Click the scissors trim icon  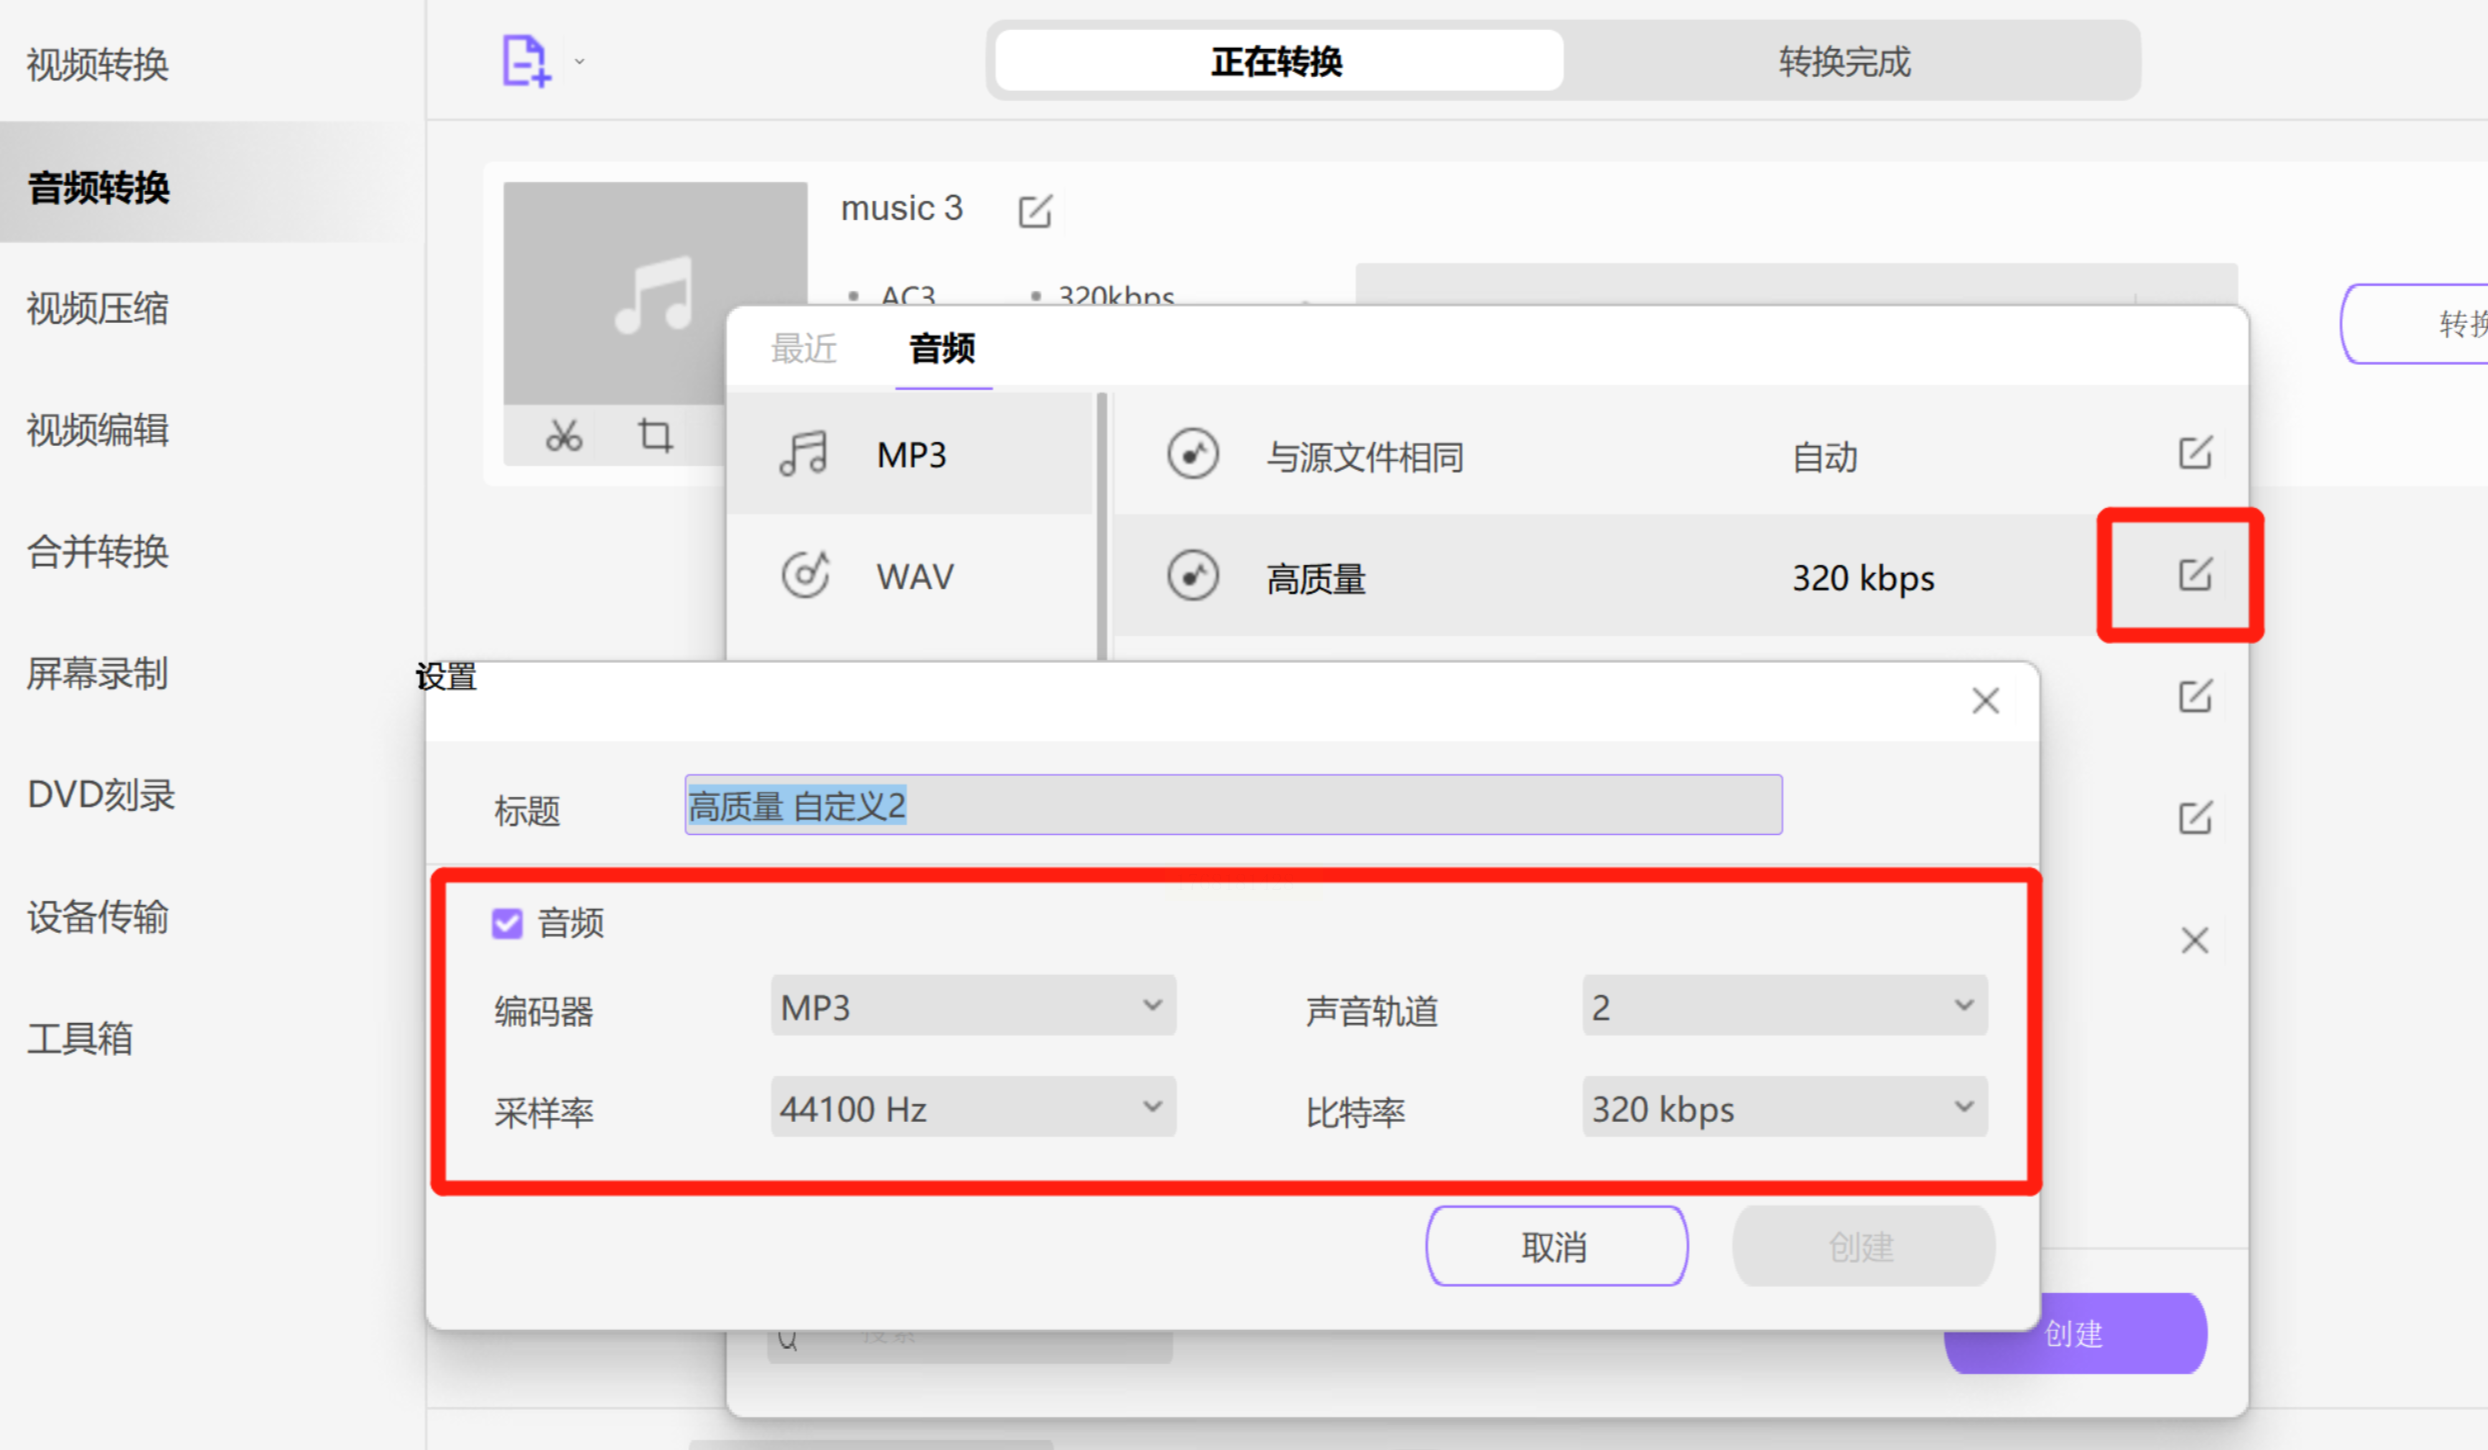click(563, 436)
